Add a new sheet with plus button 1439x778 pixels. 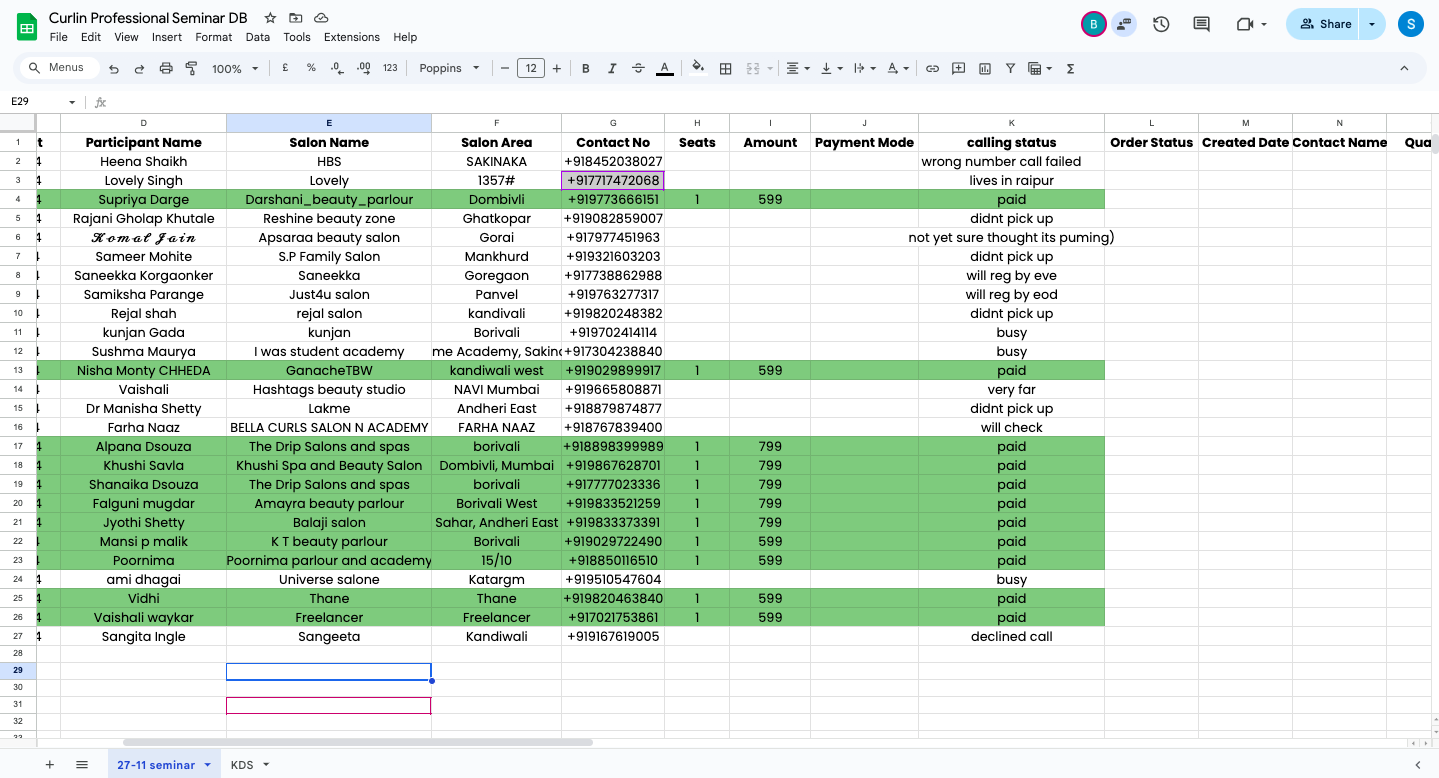[50, 765]
